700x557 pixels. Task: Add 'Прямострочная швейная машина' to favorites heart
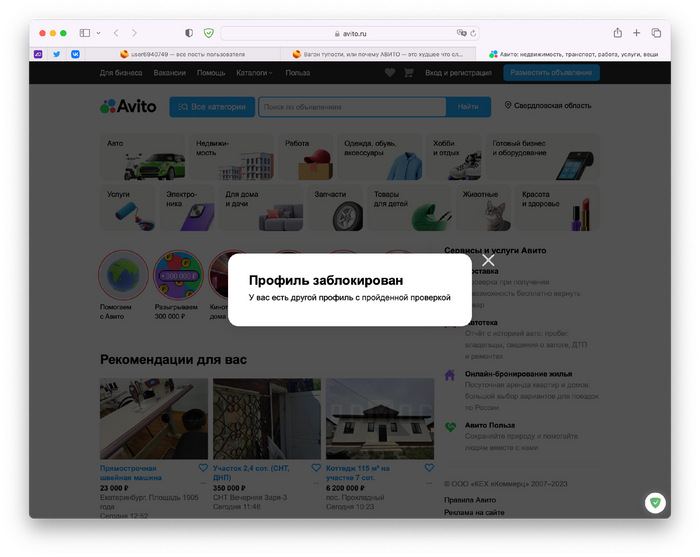pos(203,468)
